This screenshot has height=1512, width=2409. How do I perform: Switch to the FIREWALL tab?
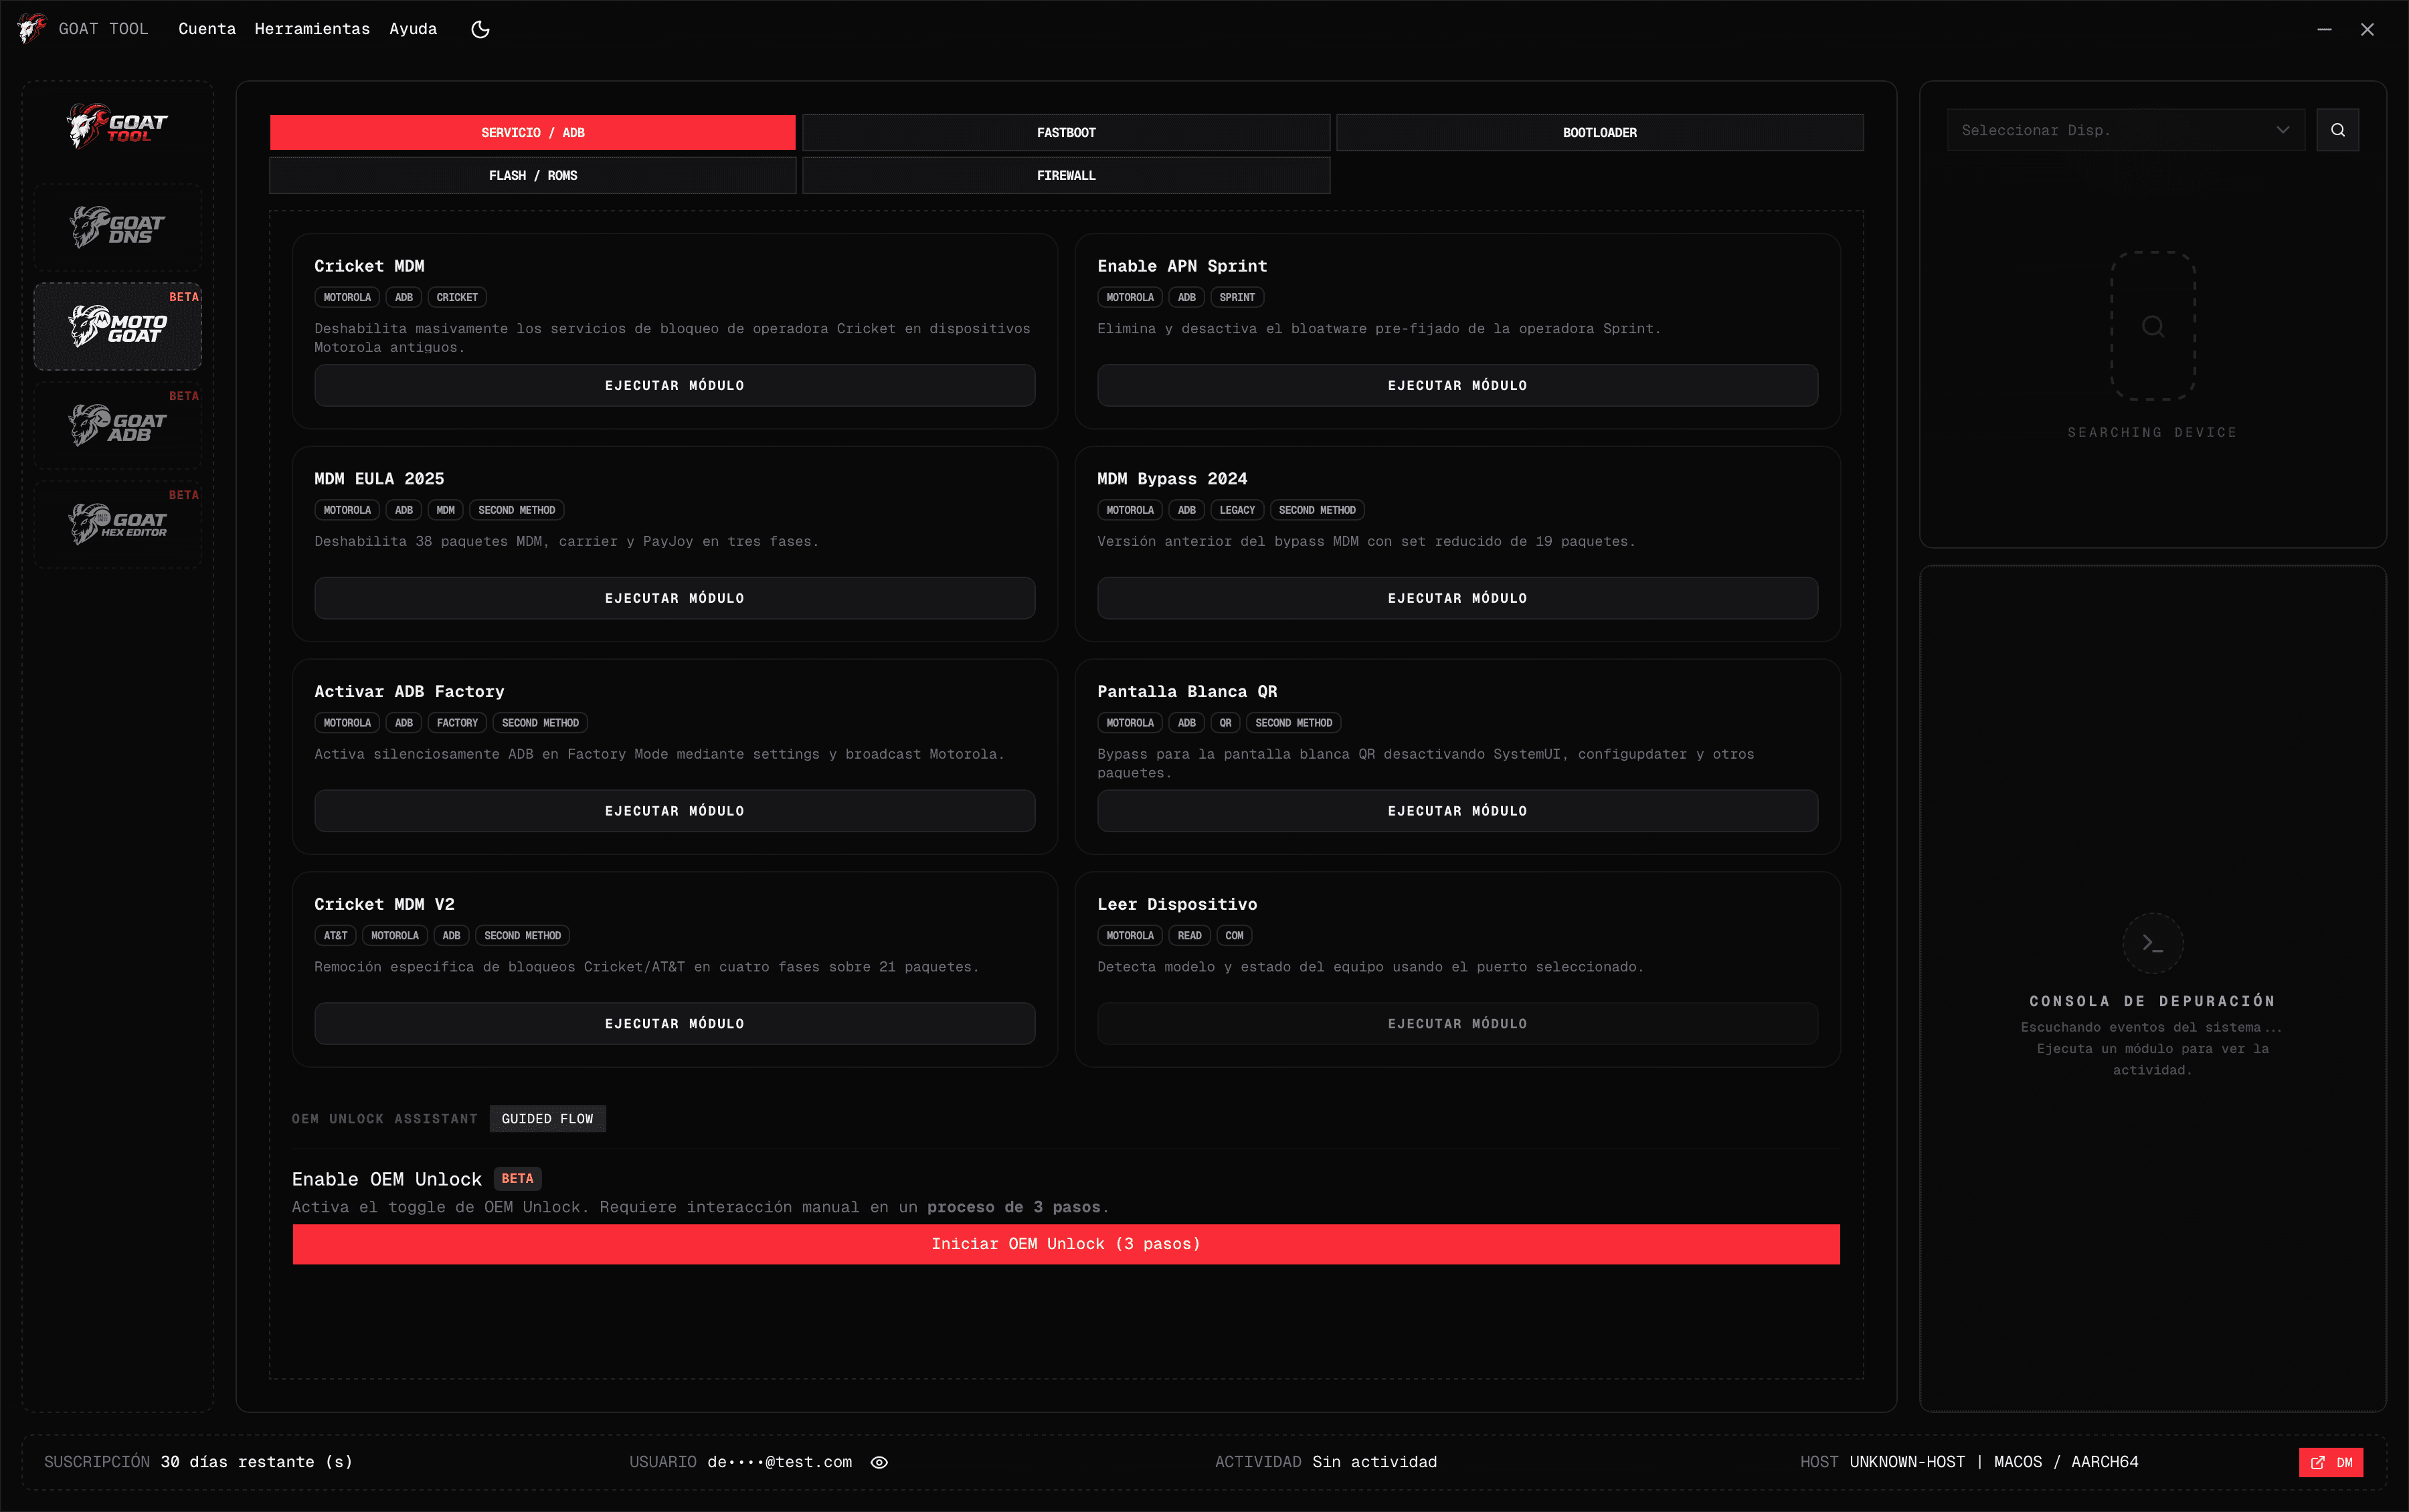pyautogui.click(x=1066, y=175)
